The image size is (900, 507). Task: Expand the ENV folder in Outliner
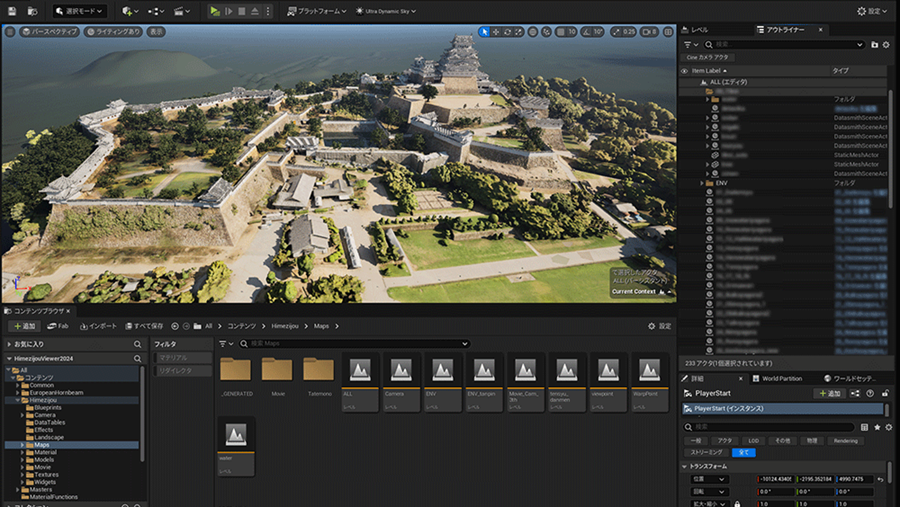(x=702, y=184)
